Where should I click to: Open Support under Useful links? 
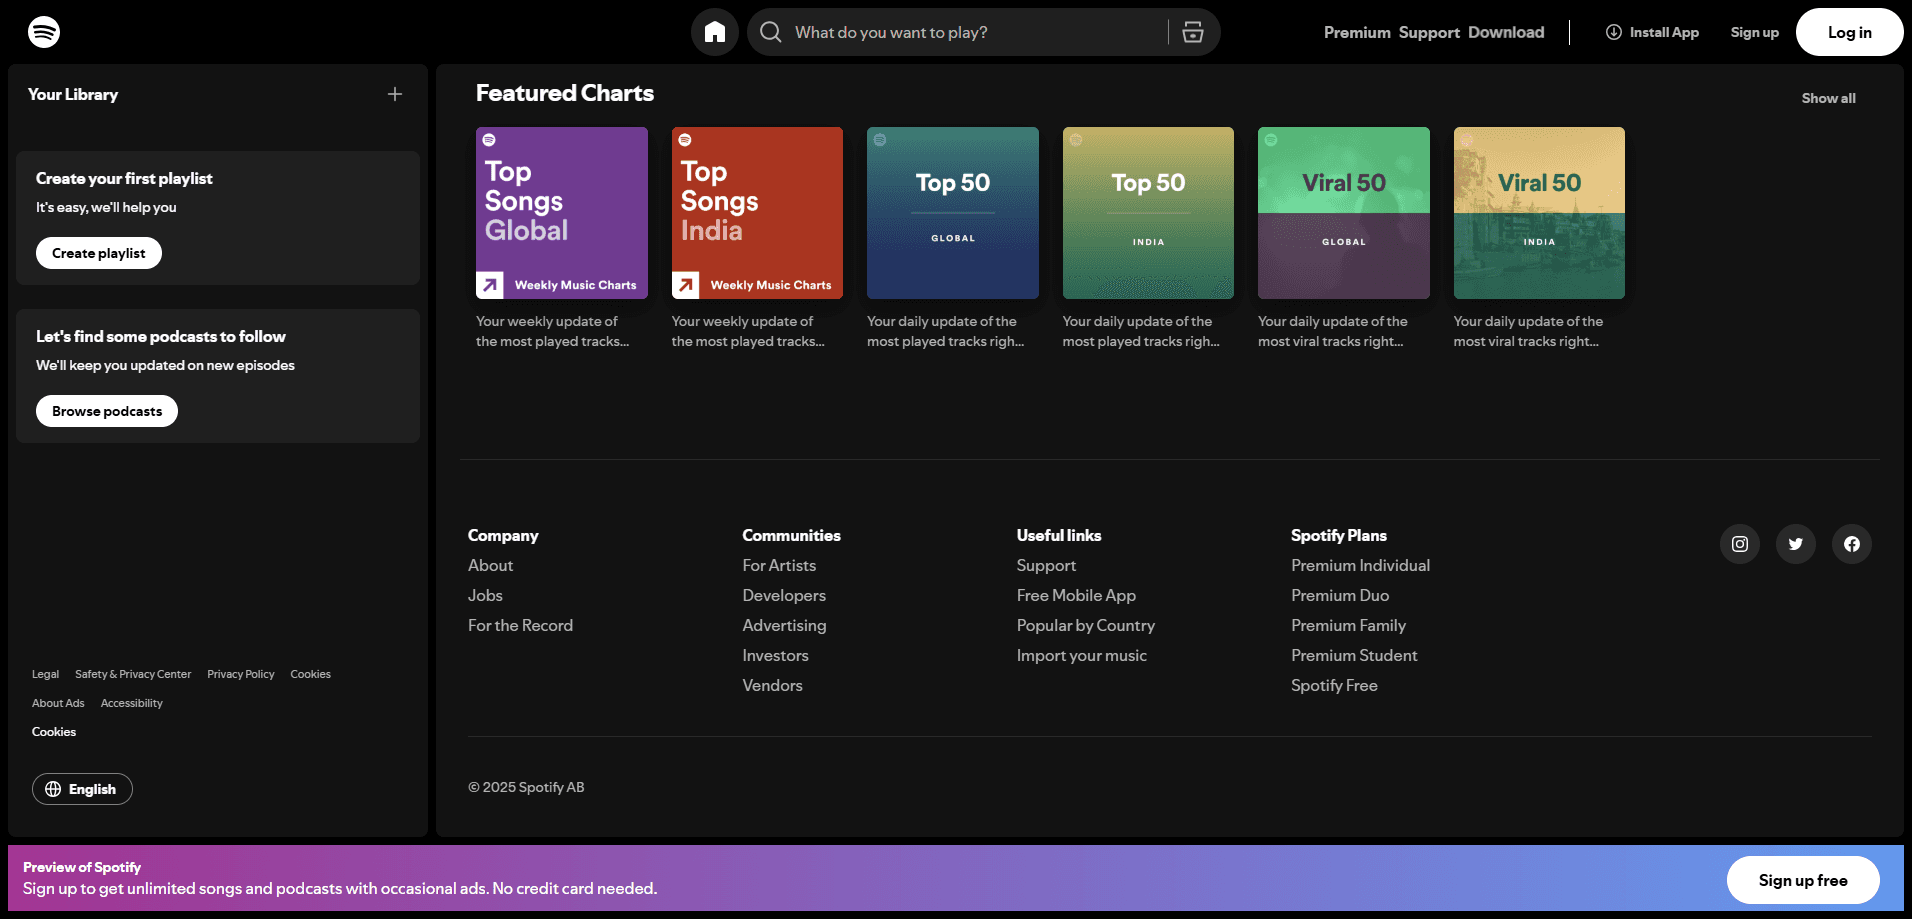pos(1046,565)
